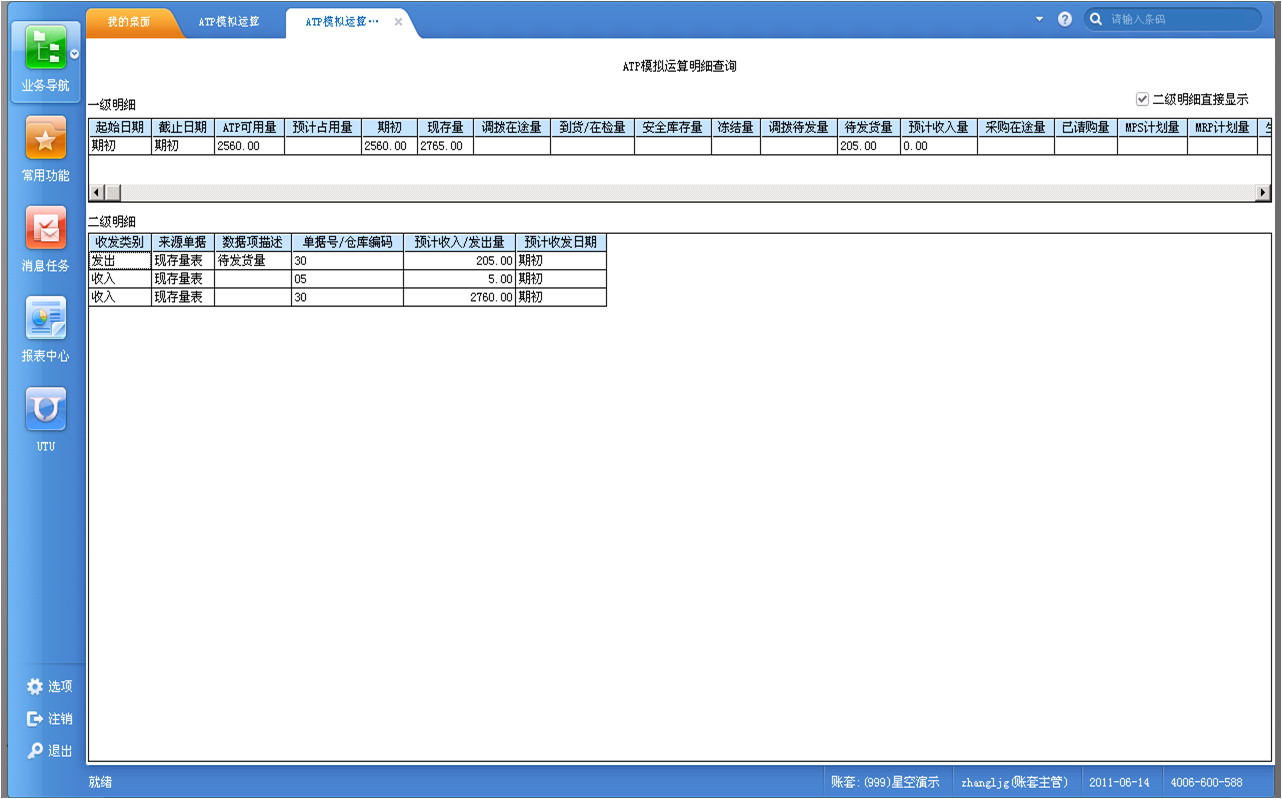The width and height of the screenshot is (1282, 799).
Task: Click the 起始日期 column header
Action: 119,128
